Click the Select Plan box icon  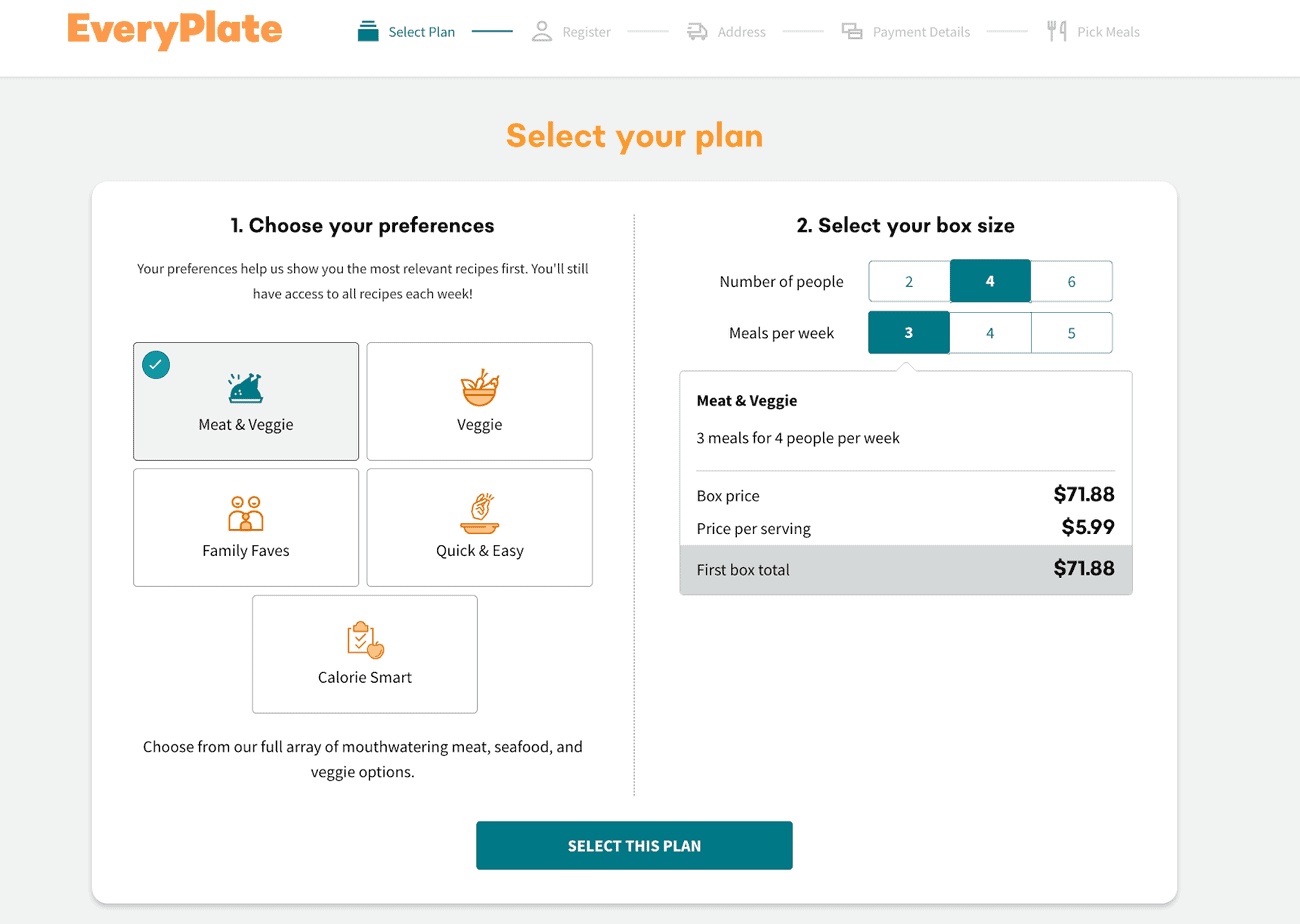point(369,32)
